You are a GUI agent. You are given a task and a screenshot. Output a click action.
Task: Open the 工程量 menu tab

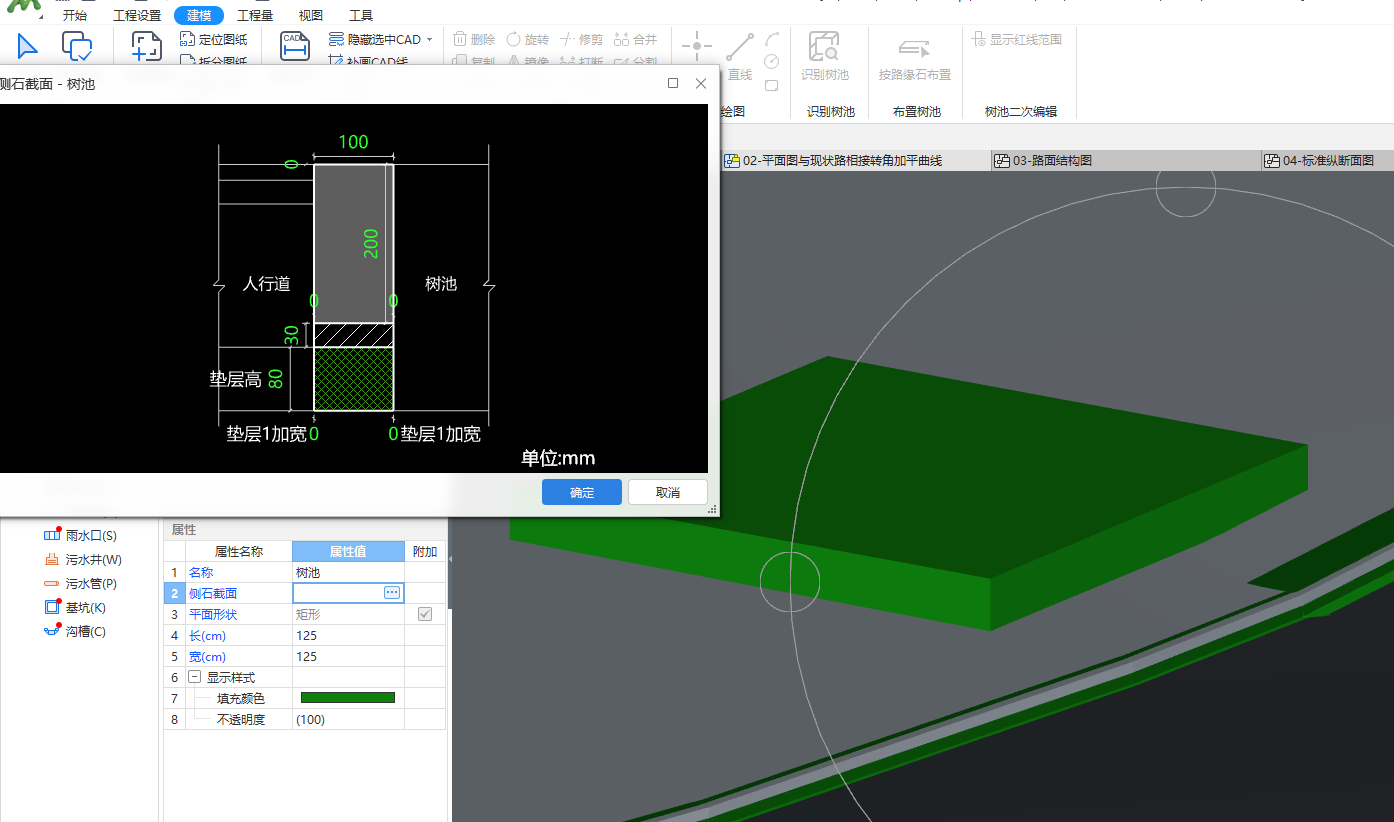255,15
